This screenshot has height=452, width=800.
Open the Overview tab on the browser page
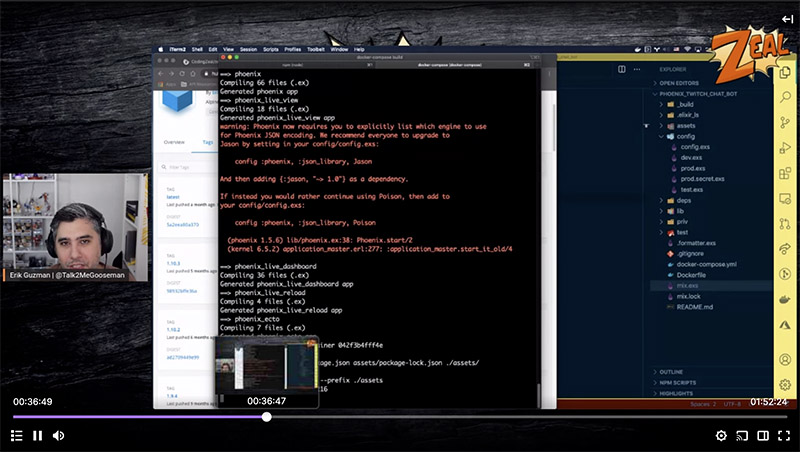coord(174,142)
